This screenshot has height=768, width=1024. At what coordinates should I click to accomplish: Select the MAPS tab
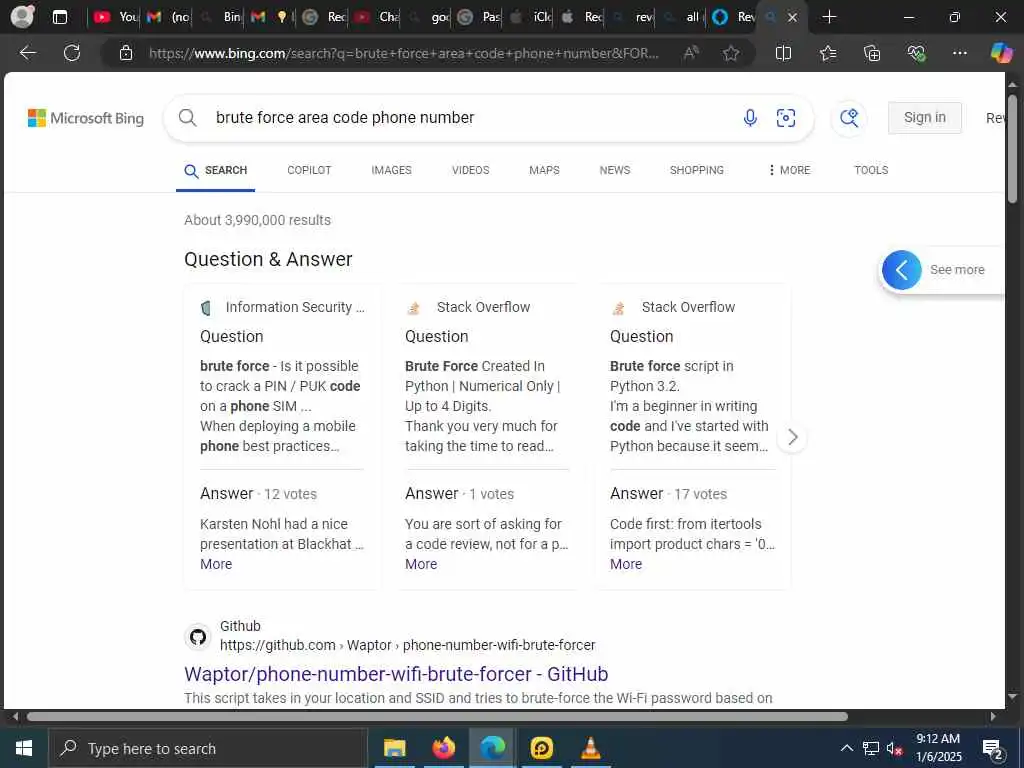tap(544, 170)
